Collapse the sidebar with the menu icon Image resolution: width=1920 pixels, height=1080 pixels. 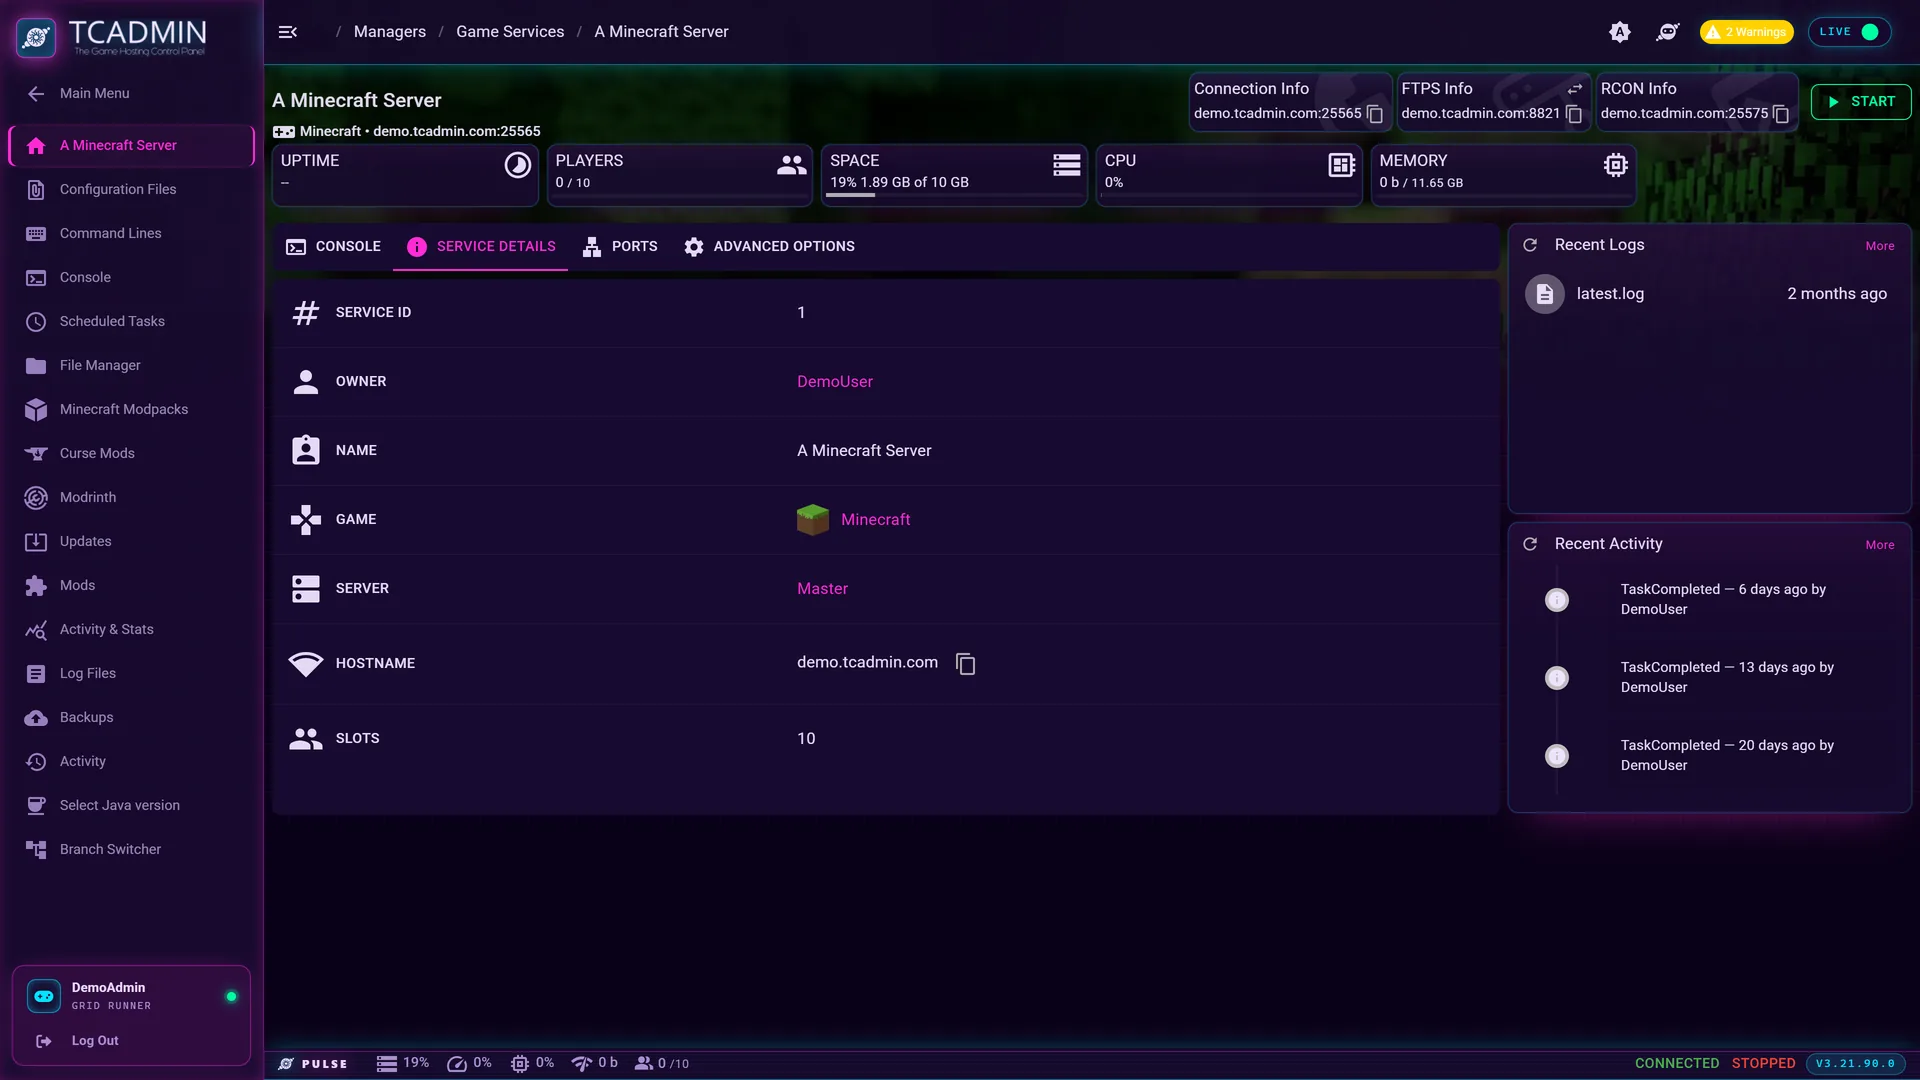[x=288, y=32]
